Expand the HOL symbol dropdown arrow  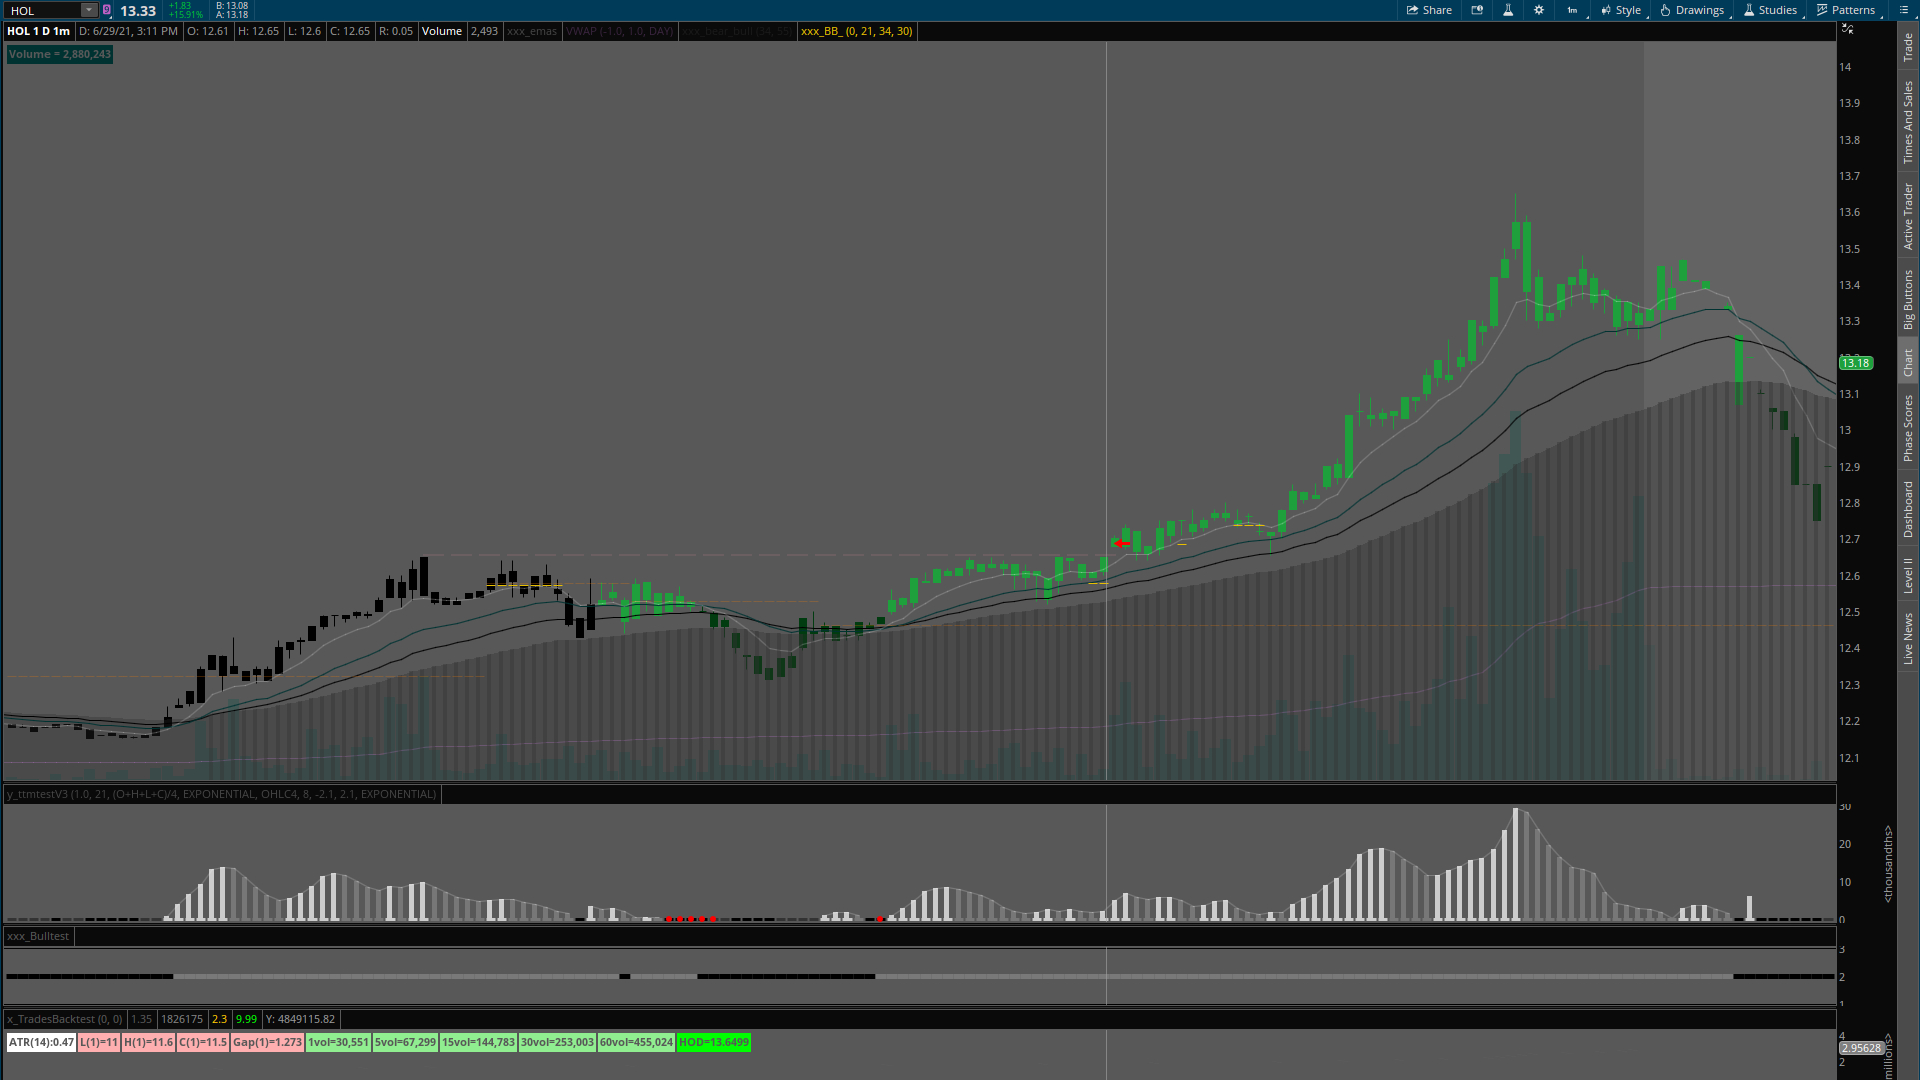88,10
